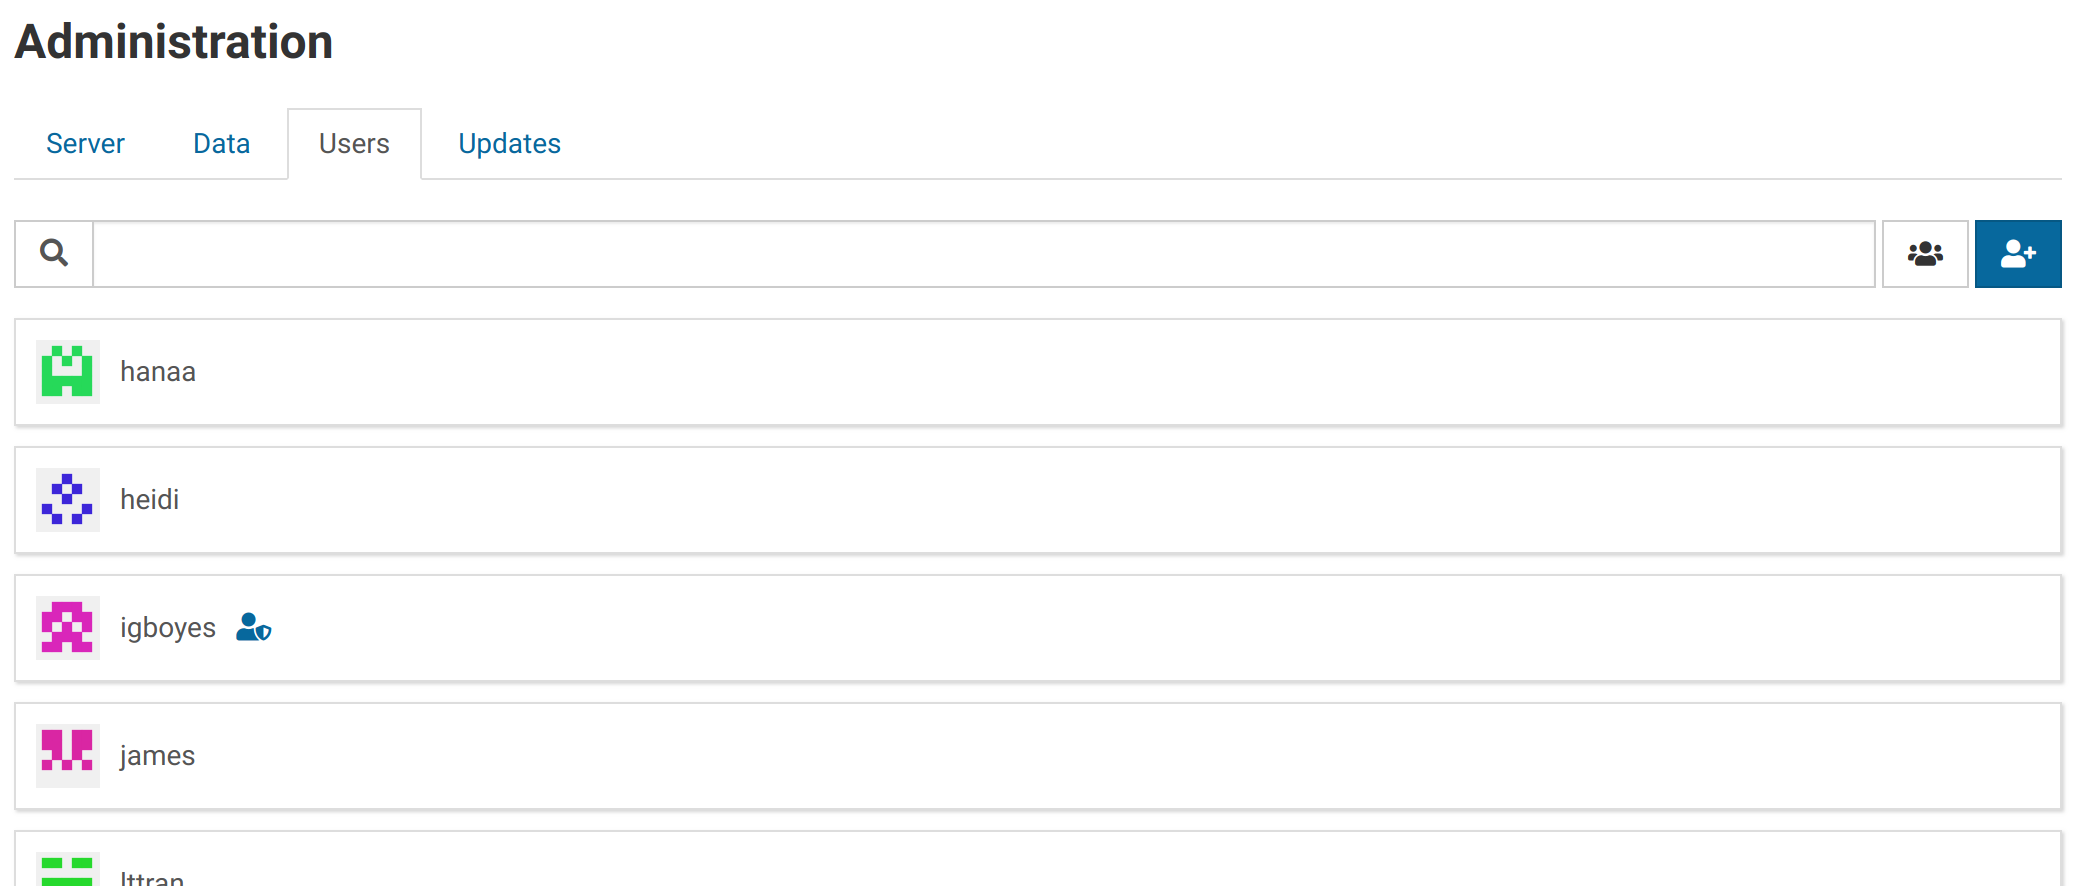
Task: Open the user groups icon button
Action: 1924,254
